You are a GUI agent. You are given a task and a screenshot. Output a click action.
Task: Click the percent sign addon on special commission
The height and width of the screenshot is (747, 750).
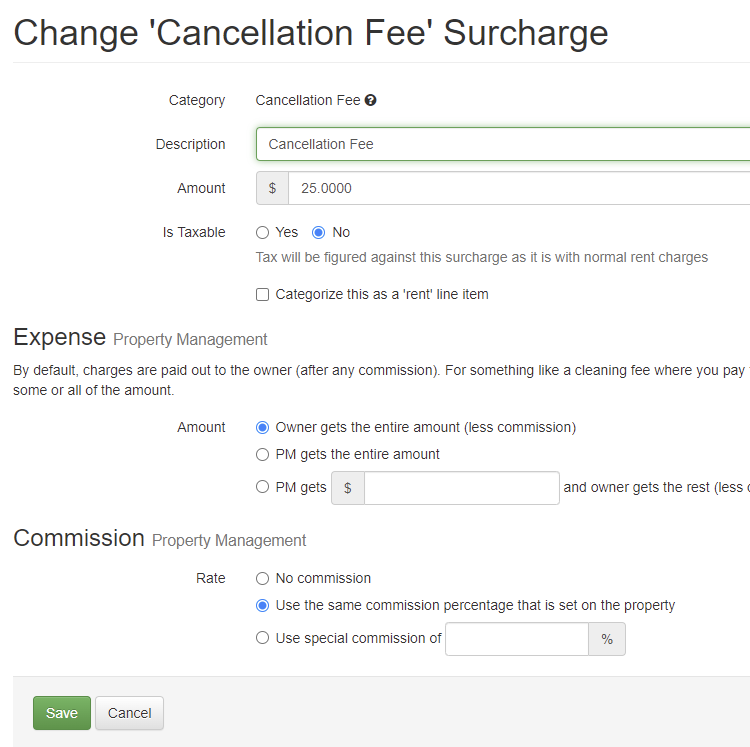click(x=607, y=639)
